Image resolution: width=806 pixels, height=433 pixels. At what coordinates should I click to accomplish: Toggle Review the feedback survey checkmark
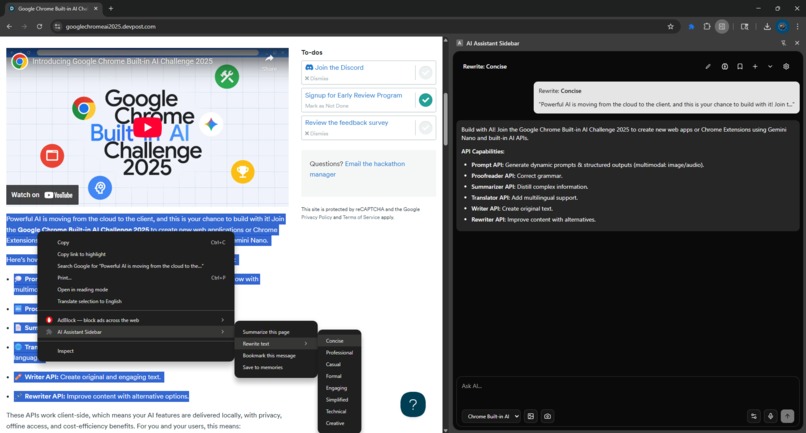pyautogui.click(x=426, y=127)
